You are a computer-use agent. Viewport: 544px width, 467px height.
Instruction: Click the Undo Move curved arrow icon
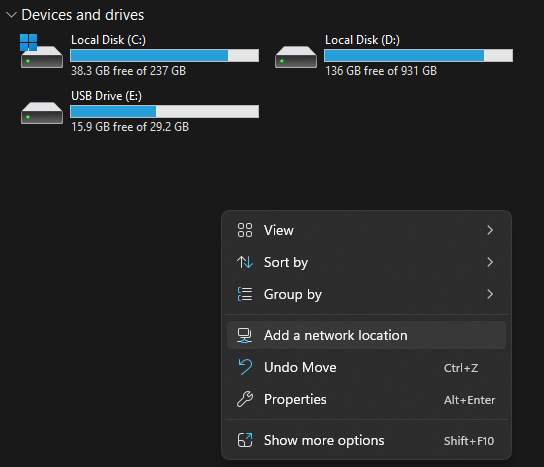(245, 367)
